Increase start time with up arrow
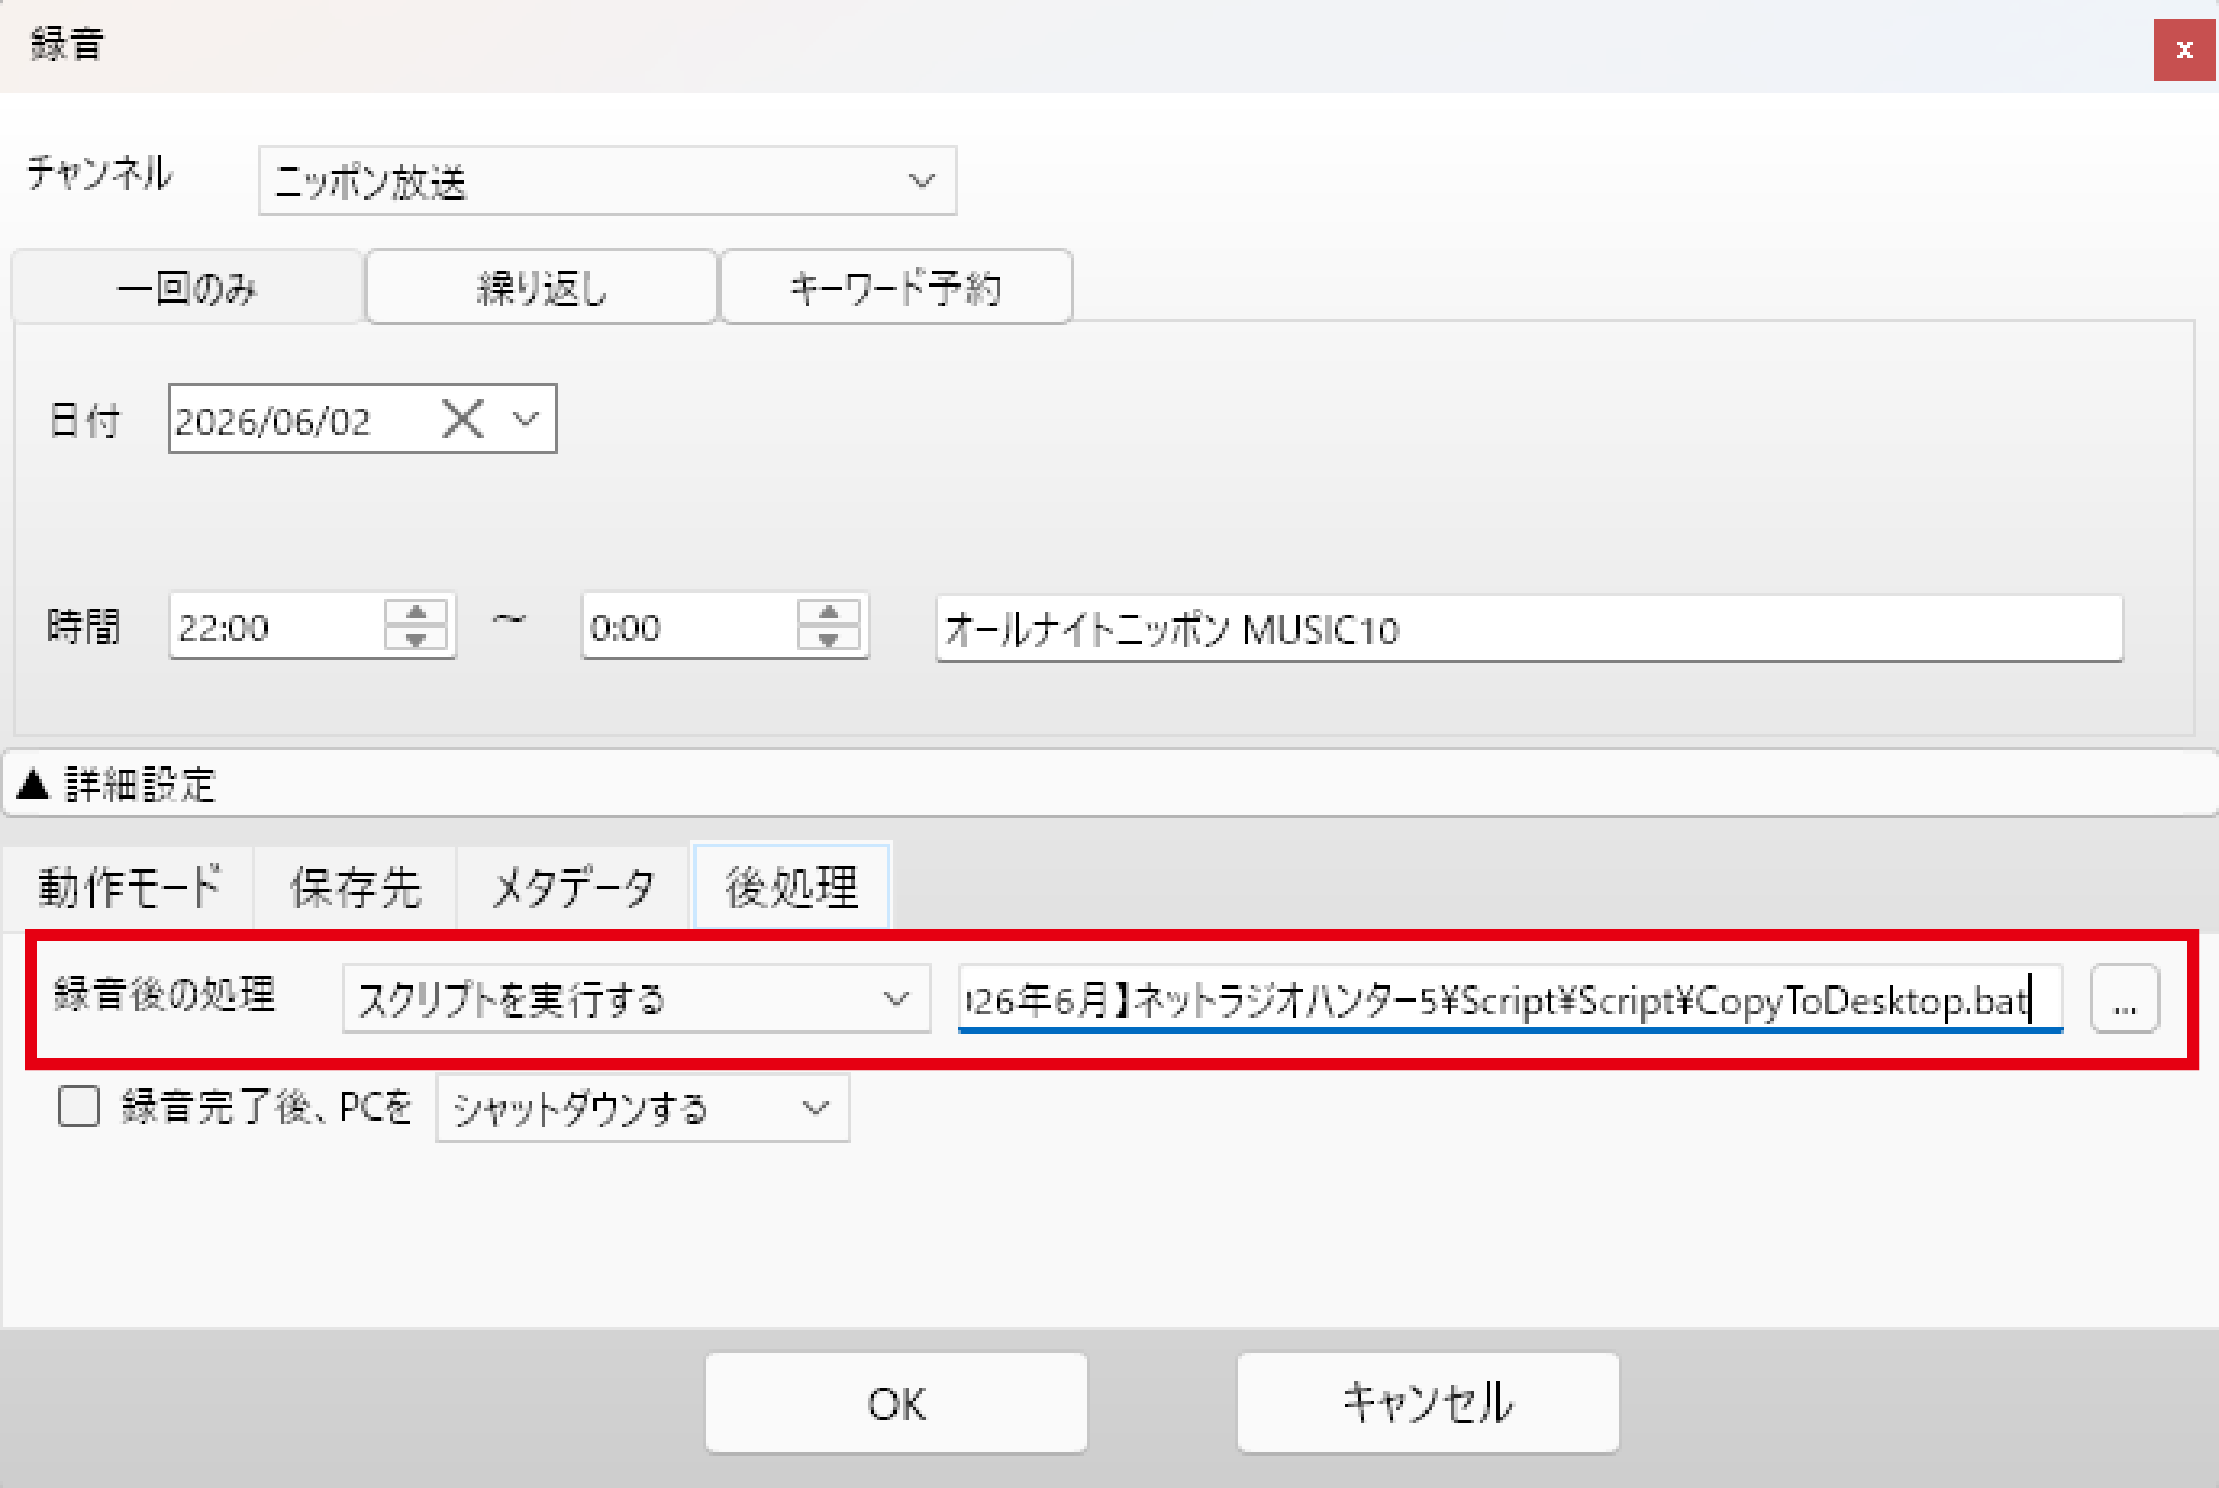 (417, 612)
